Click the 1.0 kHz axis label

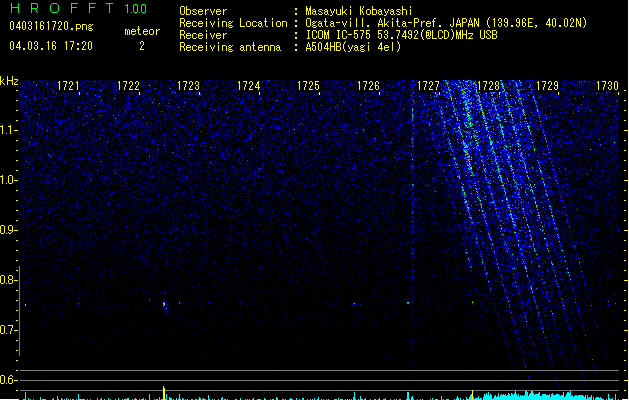8,180
